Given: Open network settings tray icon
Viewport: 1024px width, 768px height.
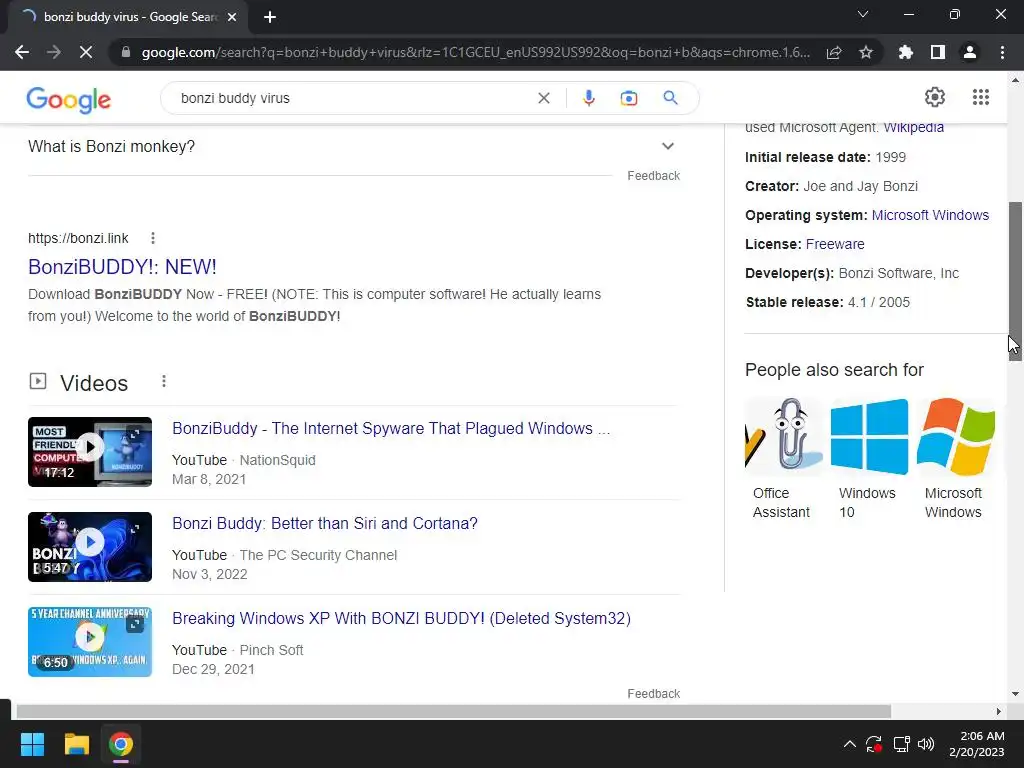Looking at the screenshot, I should point(901,744).
